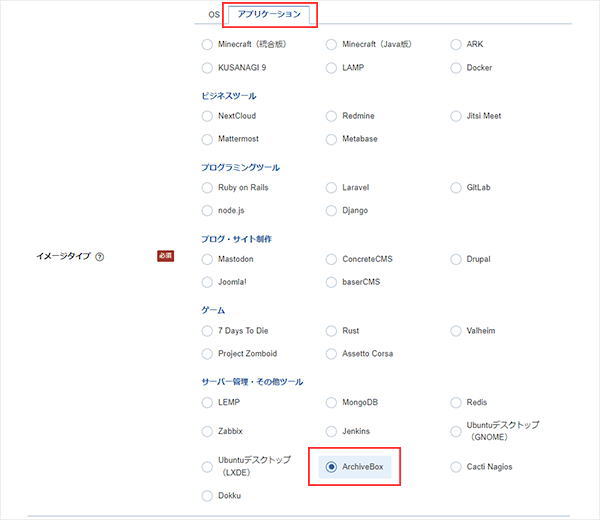
Task: Select the GitLab radio button
Action: pyautogui.click(x=456, y=187)
